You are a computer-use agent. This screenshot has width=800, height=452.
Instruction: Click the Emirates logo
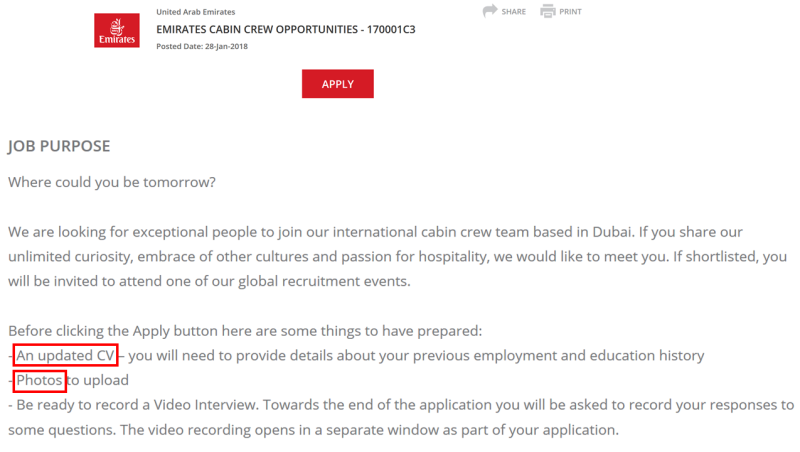pos(117,31)
